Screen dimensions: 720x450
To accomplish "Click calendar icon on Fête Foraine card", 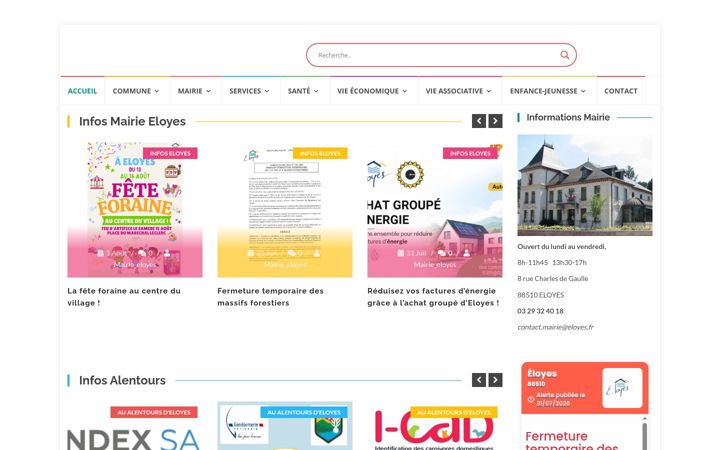I will (100, 253).
